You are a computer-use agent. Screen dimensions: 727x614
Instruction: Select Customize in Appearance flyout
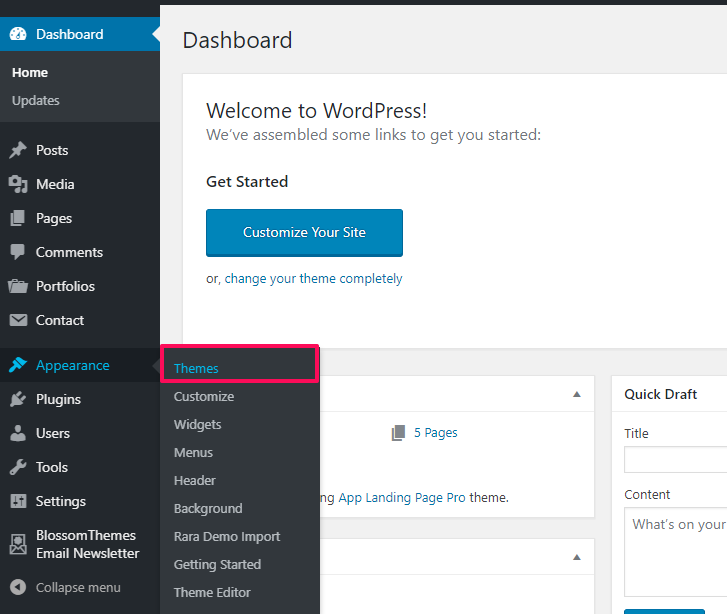click(204, 397)
